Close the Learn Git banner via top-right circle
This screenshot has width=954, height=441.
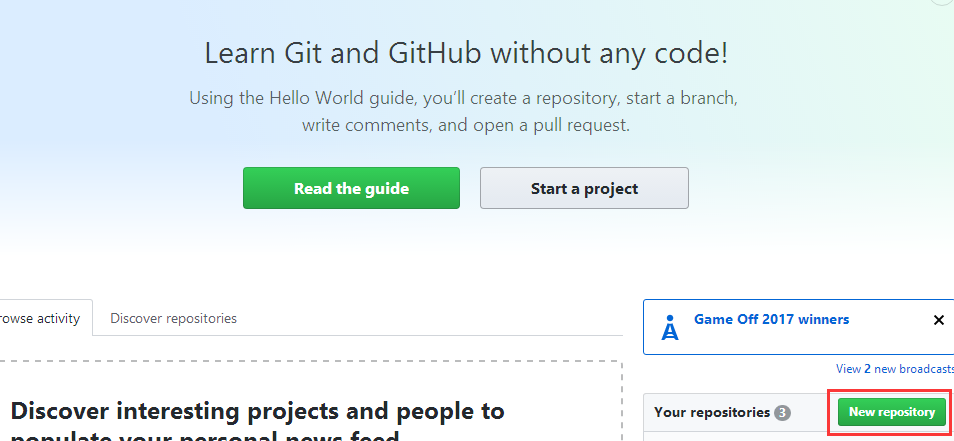coord(942,3)
